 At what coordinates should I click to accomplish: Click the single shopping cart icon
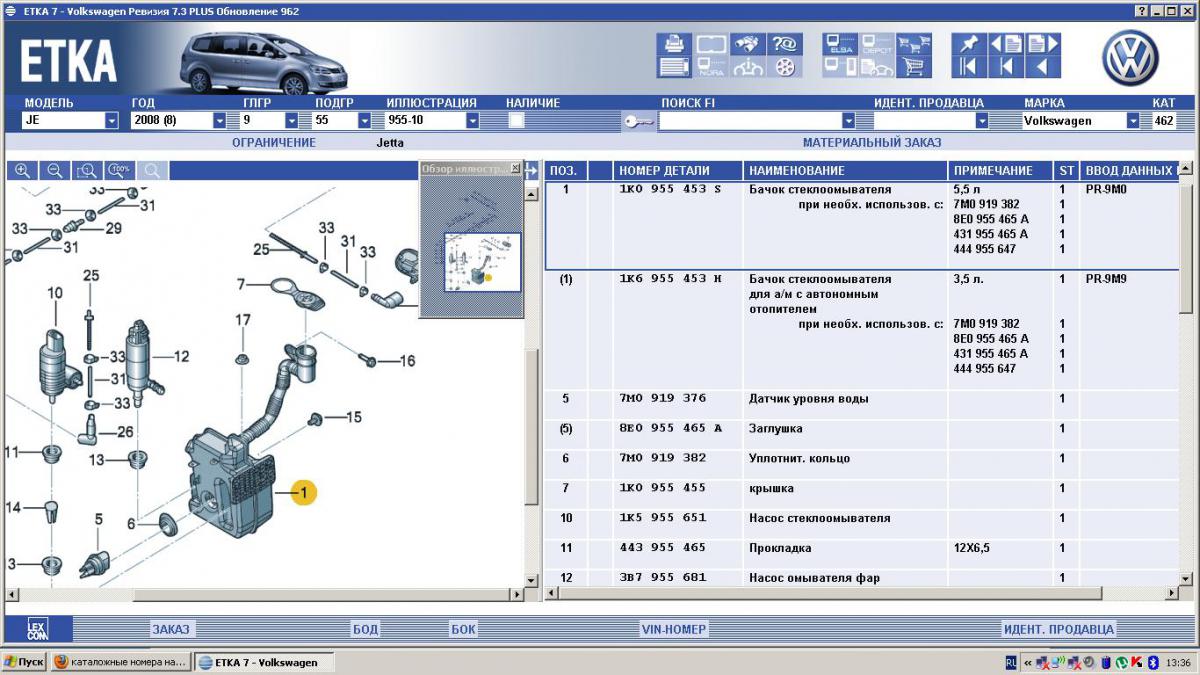click(913, 67)
